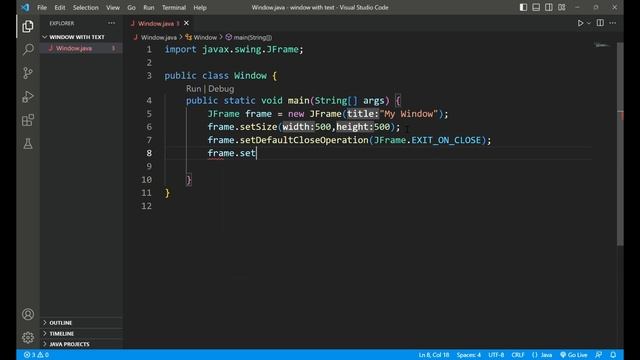Image resolution: width=640 pixels, height=360 pixels.
Task: Open editor More Actions ellipsis
Action: click(613, 23)
